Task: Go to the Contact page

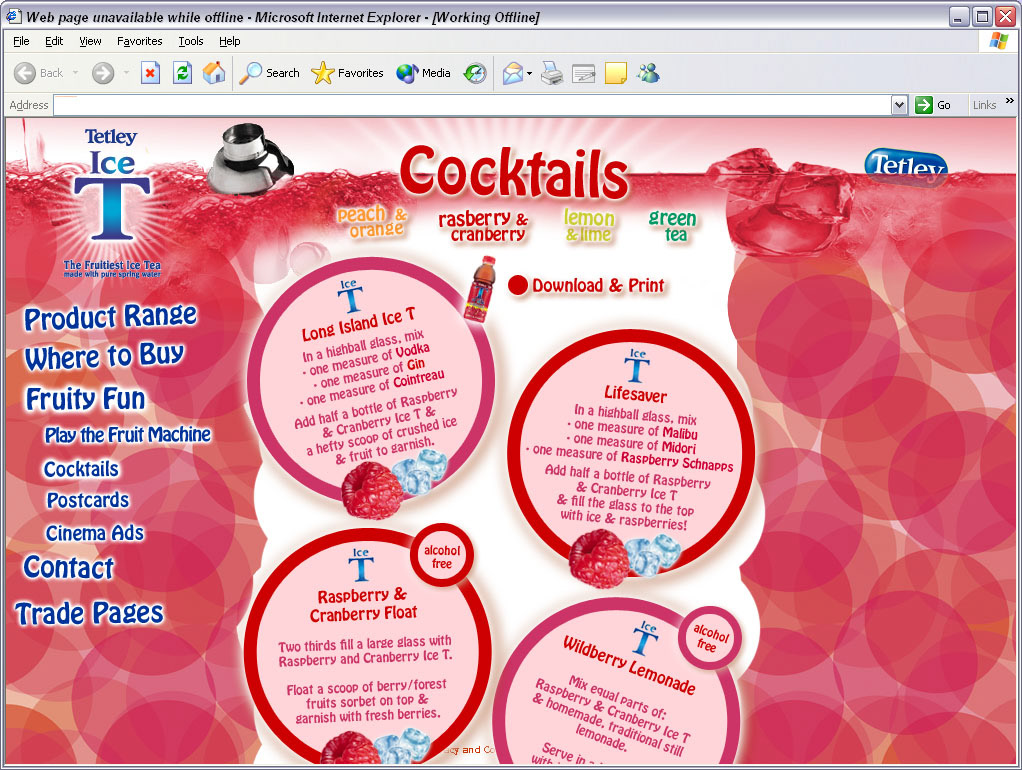Action: [68, 567]
